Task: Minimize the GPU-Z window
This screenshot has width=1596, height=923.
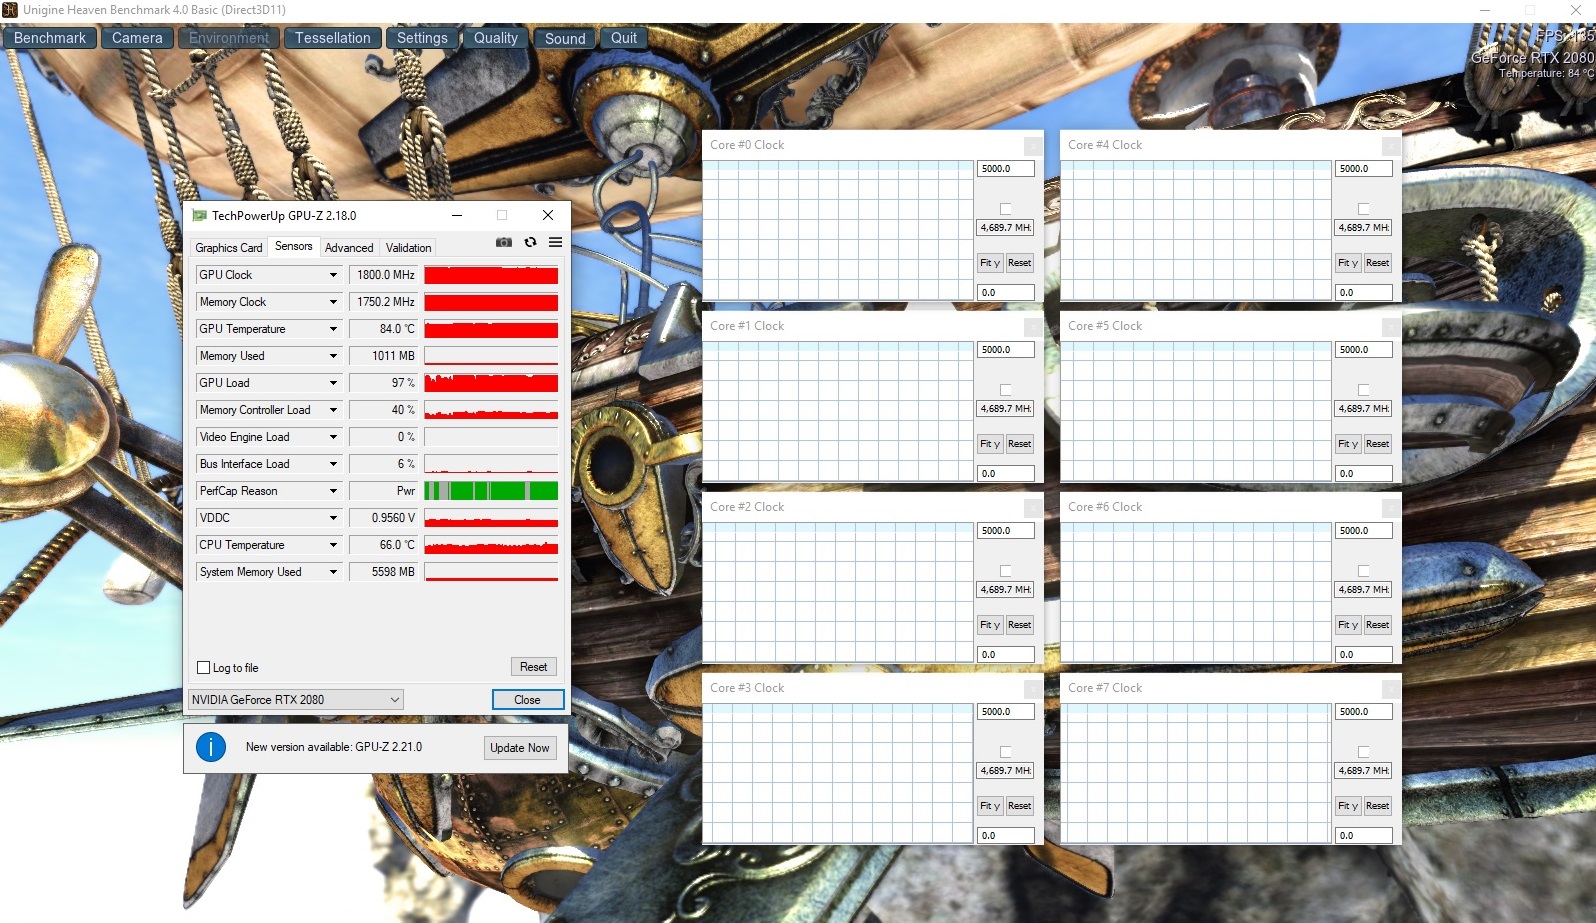Action: point(457,215)
